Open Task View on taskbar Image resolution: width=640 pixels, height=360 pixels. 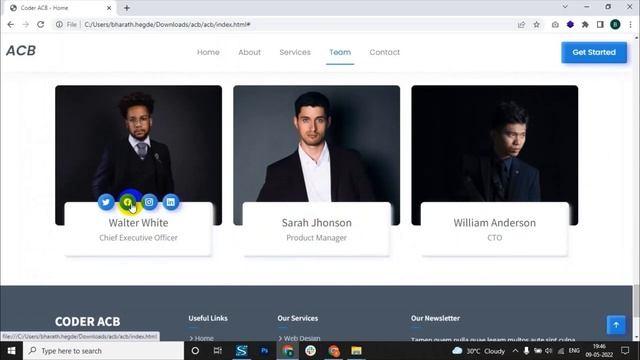[x=218, y=351]
